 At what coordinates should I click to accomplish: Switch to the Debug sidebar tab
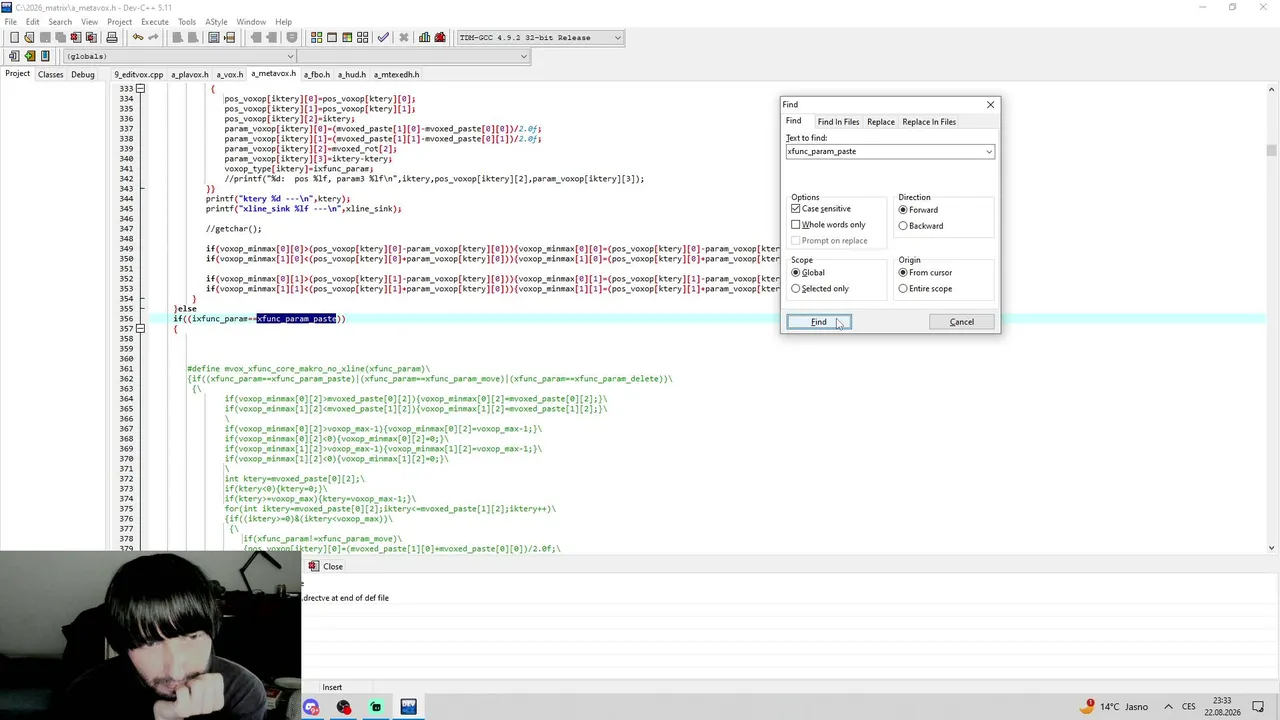point(83,74)
